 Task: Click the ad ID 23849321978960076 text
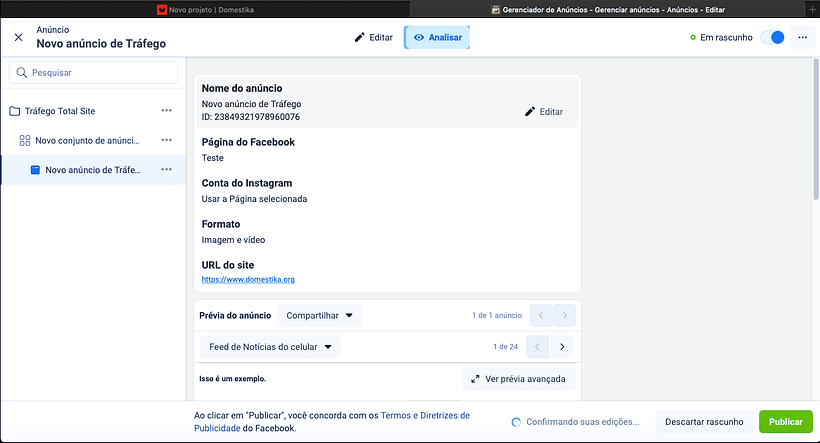click(251, 117)
